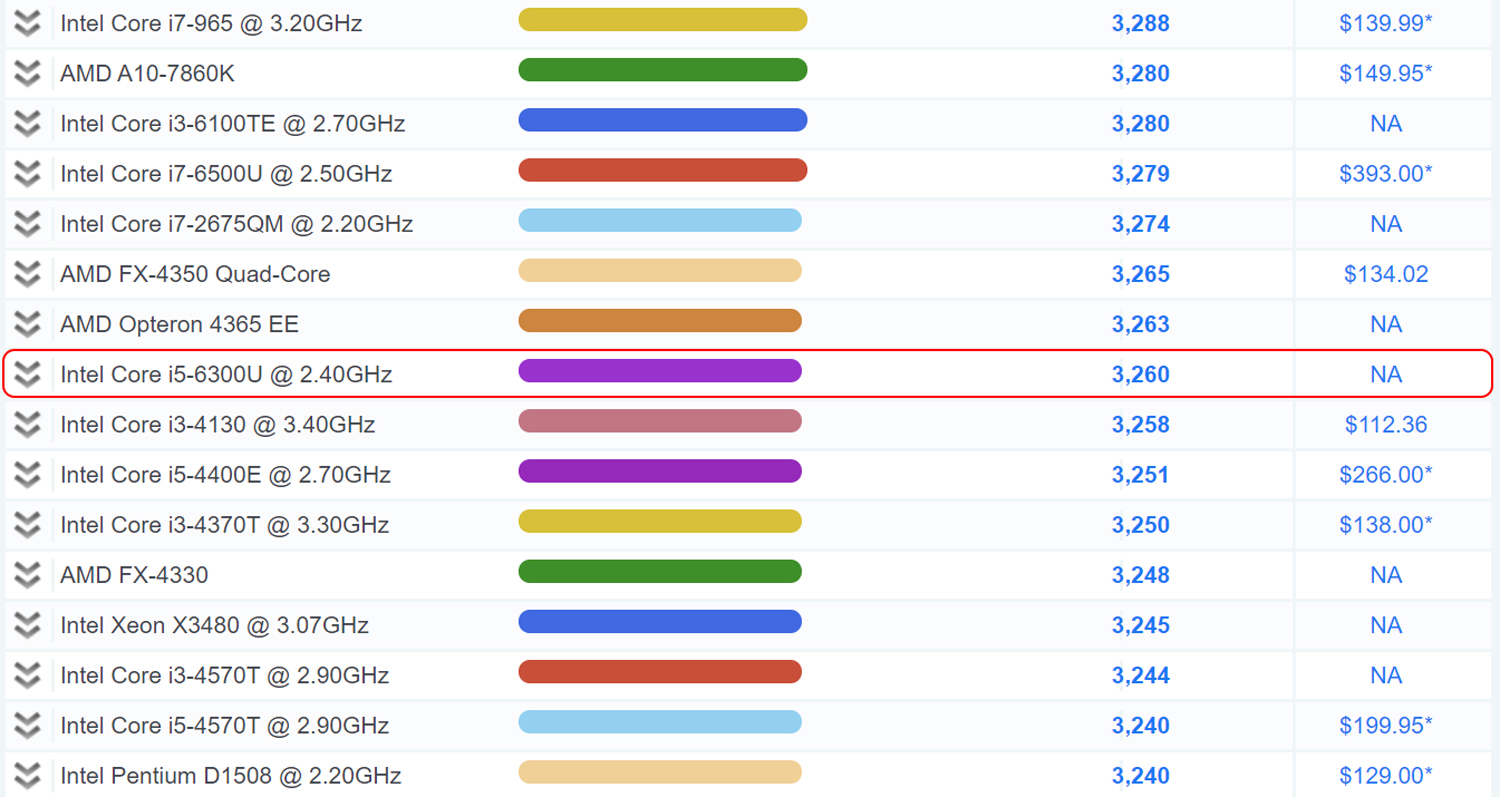
Task: Expand the Intel Pentium D1508 row chevron
Action: [28, 775]
